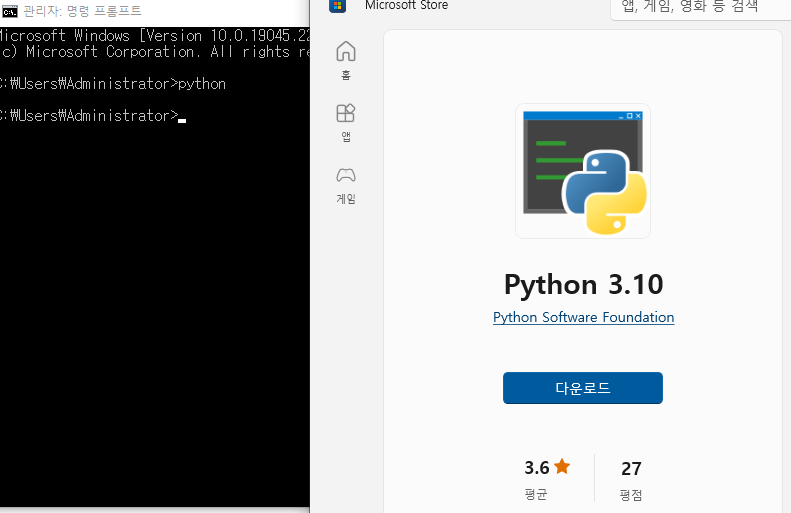Click the 평균 label under rating
This screenshot has width=791, height=513.
point(536,494)
